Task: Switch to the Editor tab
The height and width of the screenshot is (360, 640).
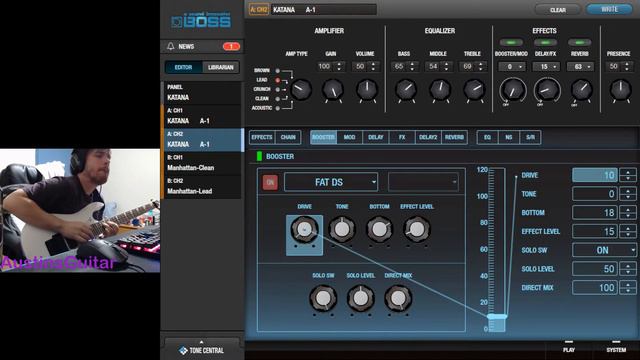Action: (184, 67)
